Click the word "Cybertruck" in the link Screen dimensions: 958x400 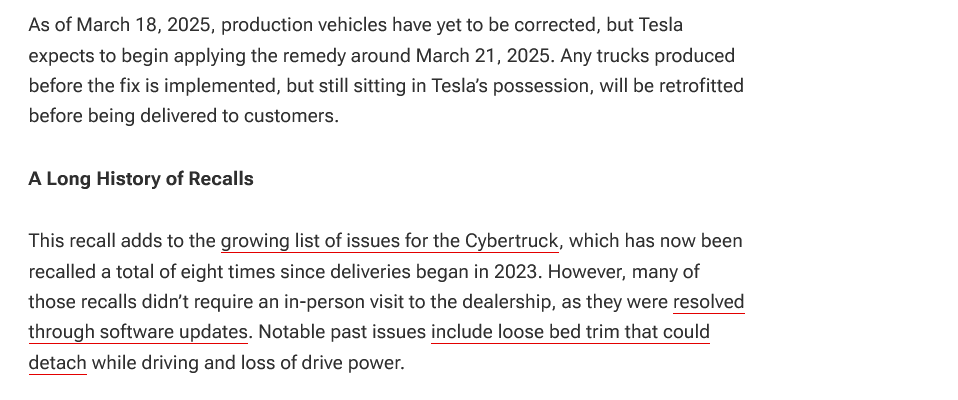tap(511, 241)
